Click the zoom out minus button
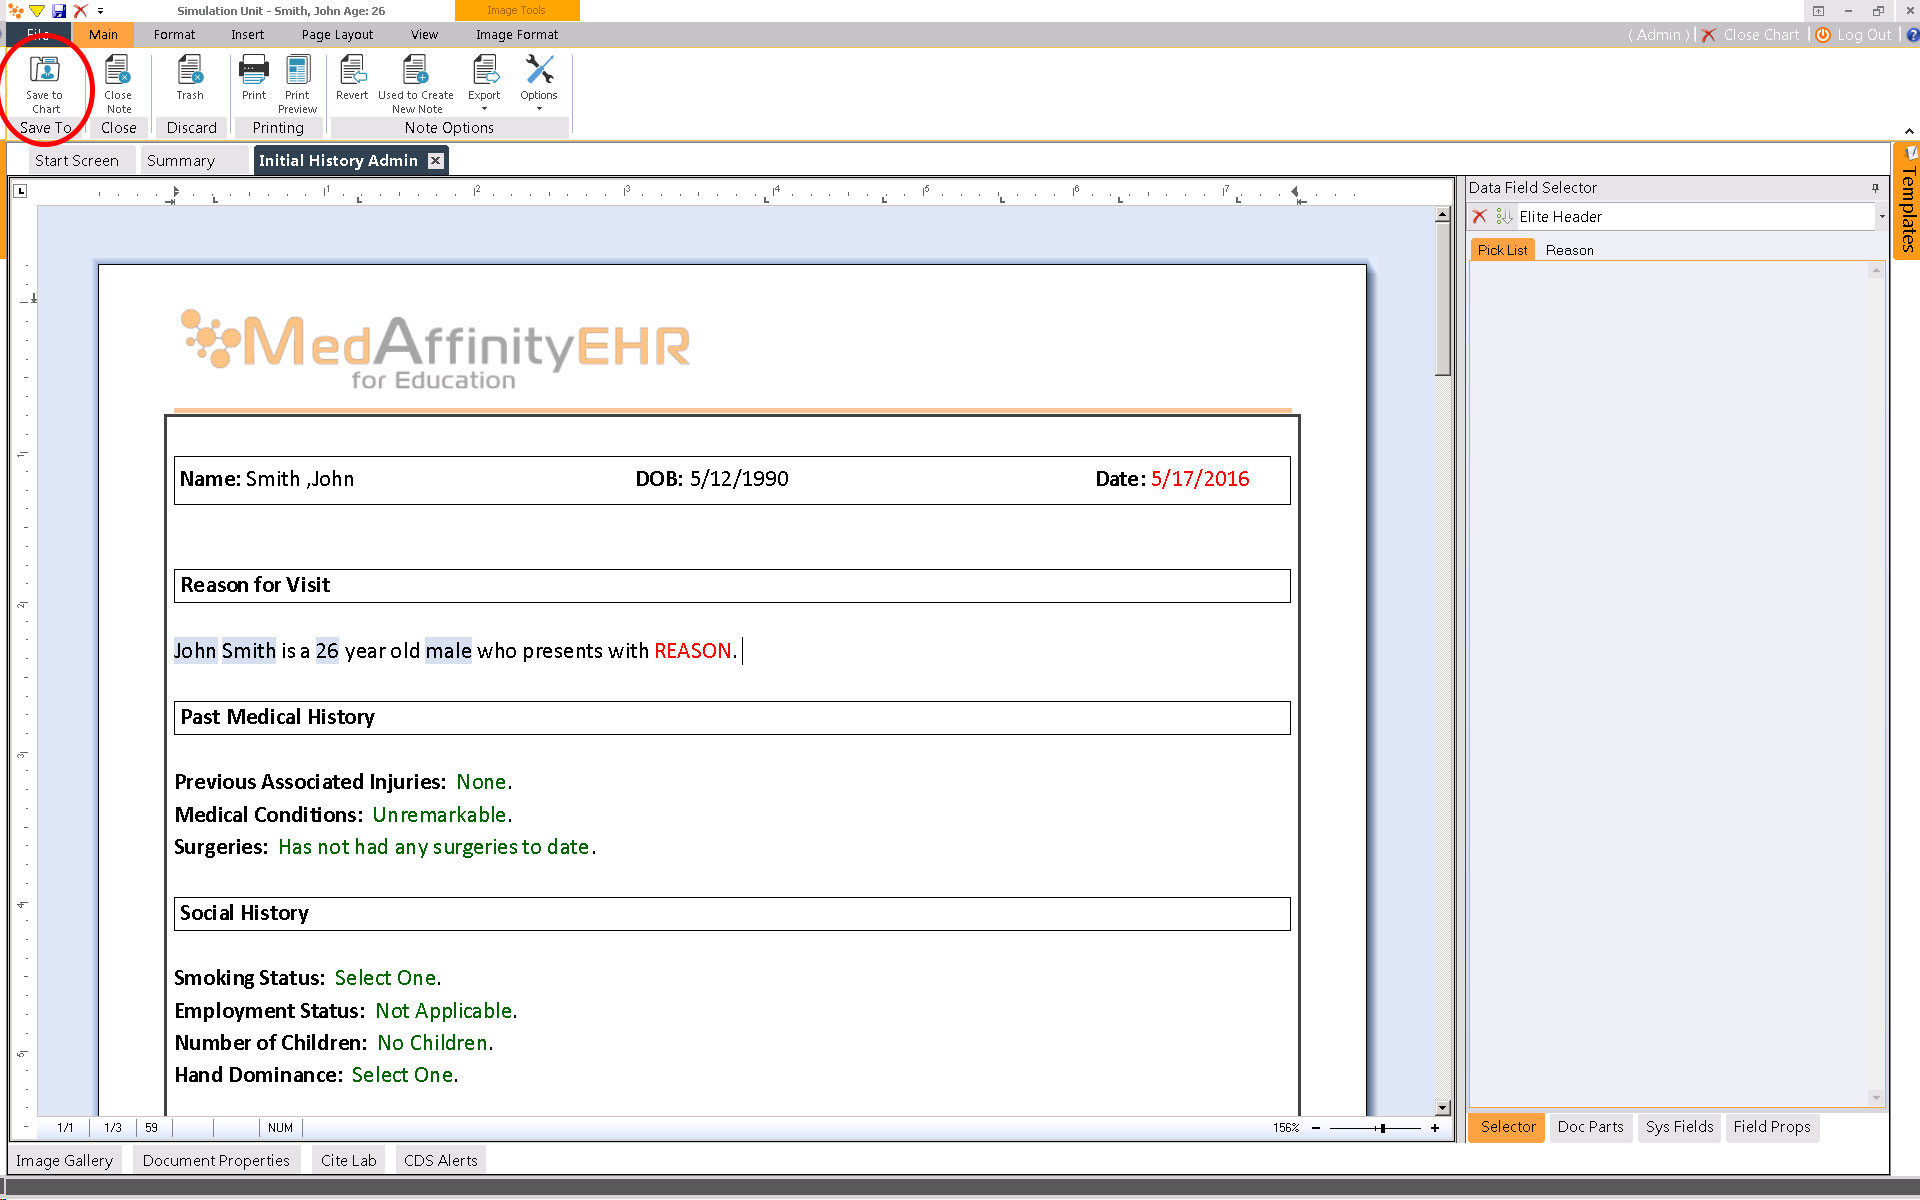This screenshot has height=1200, width=1920. 1316,1128
